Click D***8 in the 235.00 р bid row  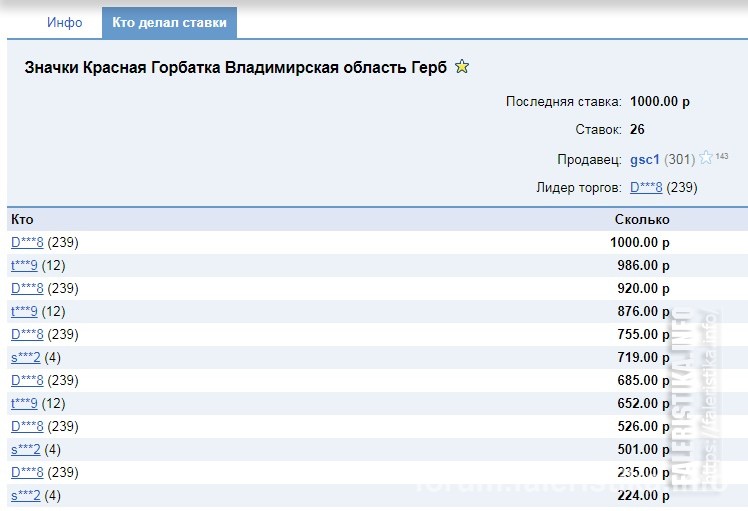coord(27,472)
